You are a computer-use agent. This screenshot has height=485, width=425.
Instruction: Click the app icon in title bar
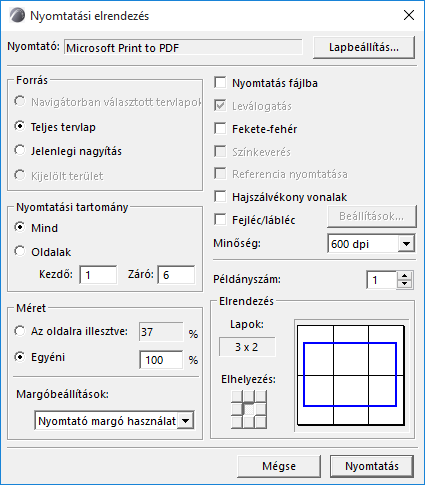tap(17, 15)
